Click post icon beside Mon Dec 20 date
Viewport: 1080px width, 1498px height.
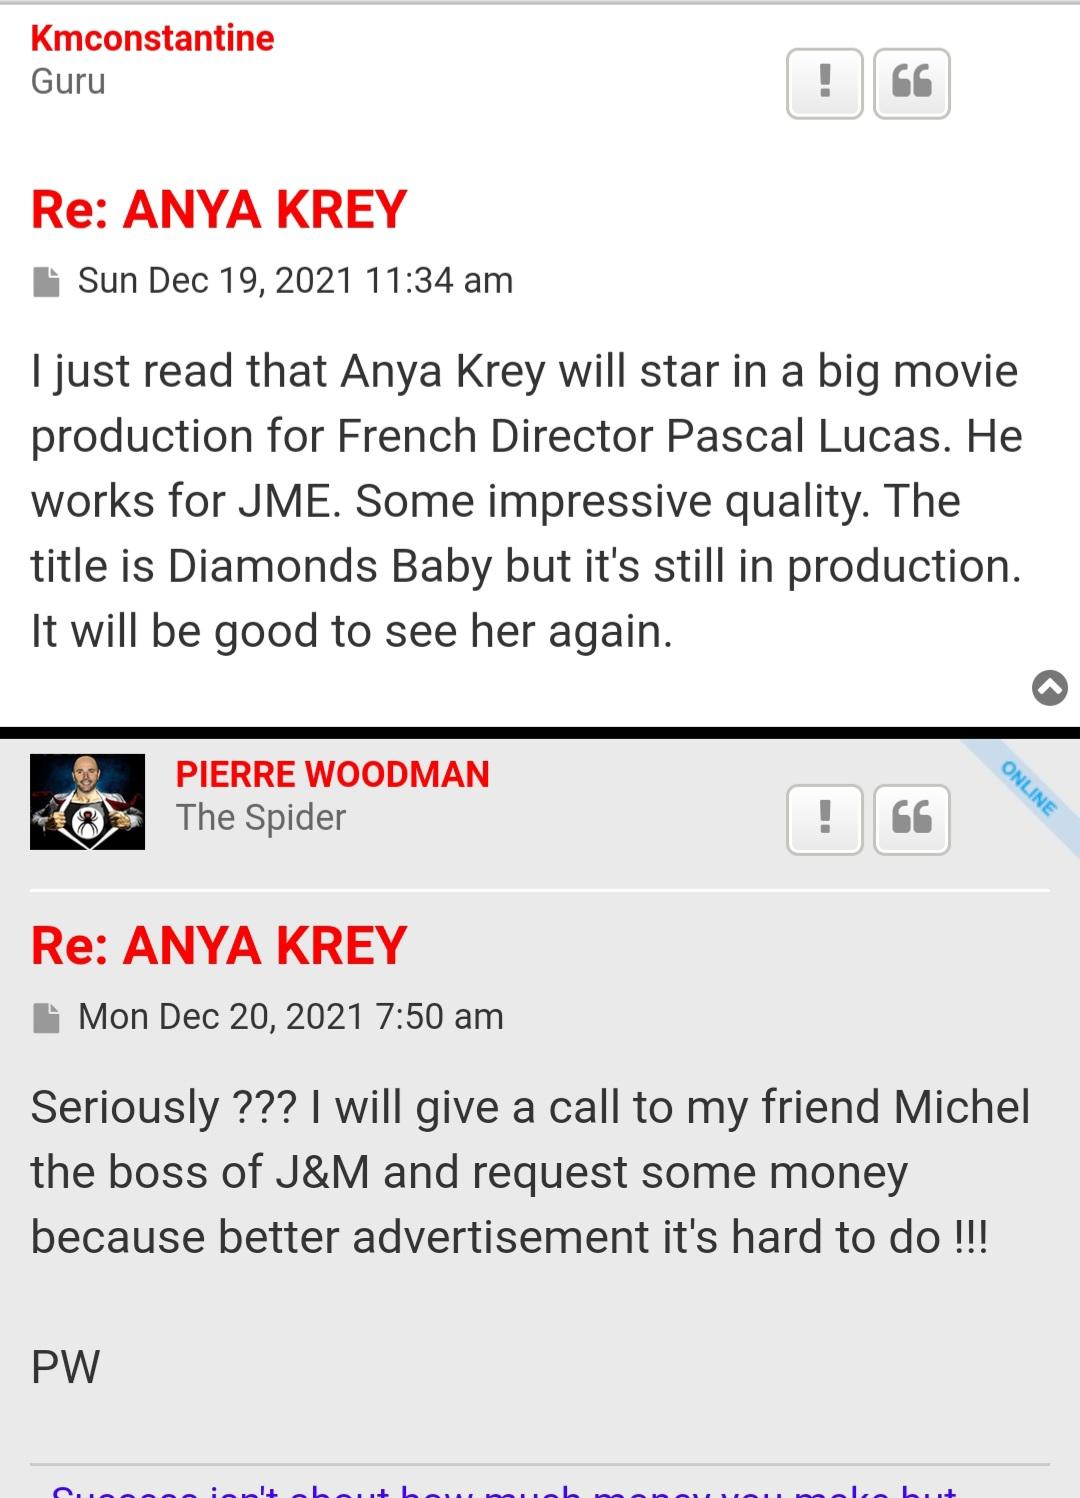click(46, 1018)
